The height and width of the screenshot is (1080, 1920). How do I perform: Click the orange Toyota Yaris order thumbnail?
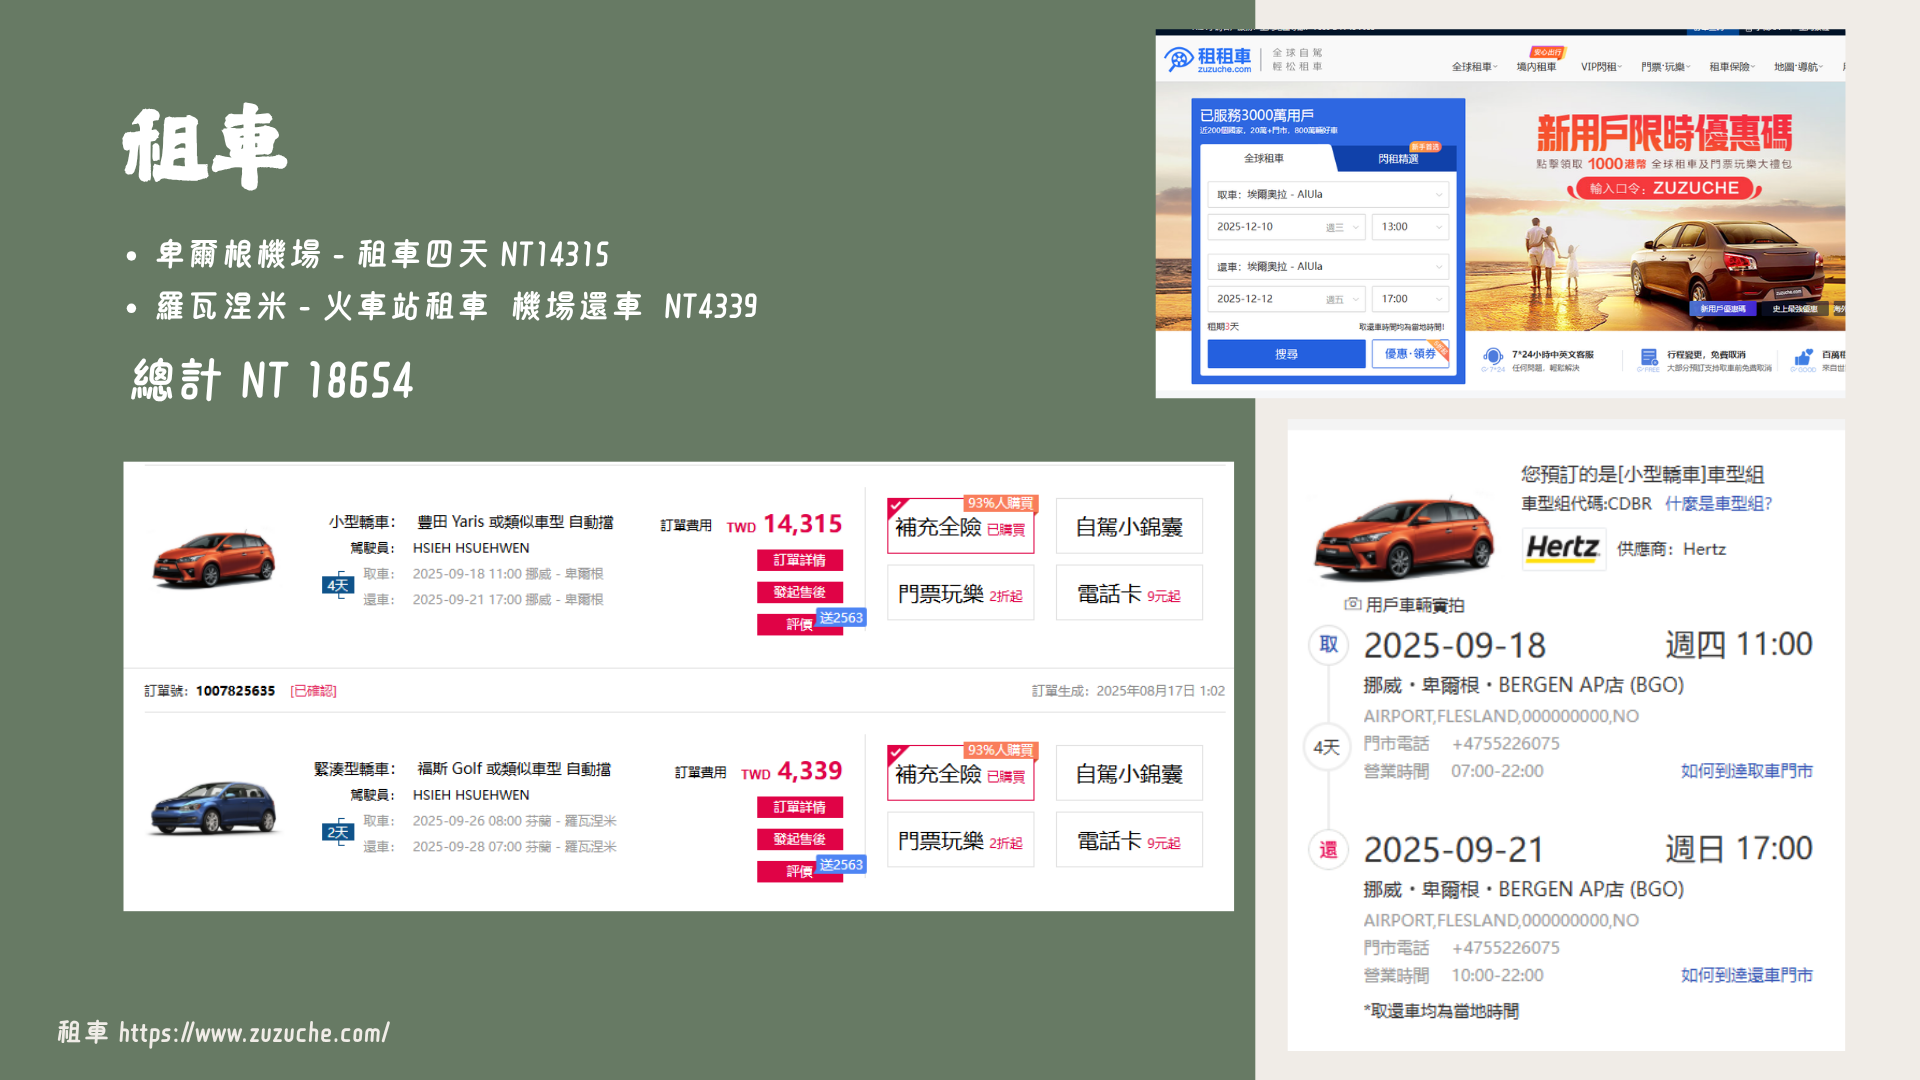point(214,558)
